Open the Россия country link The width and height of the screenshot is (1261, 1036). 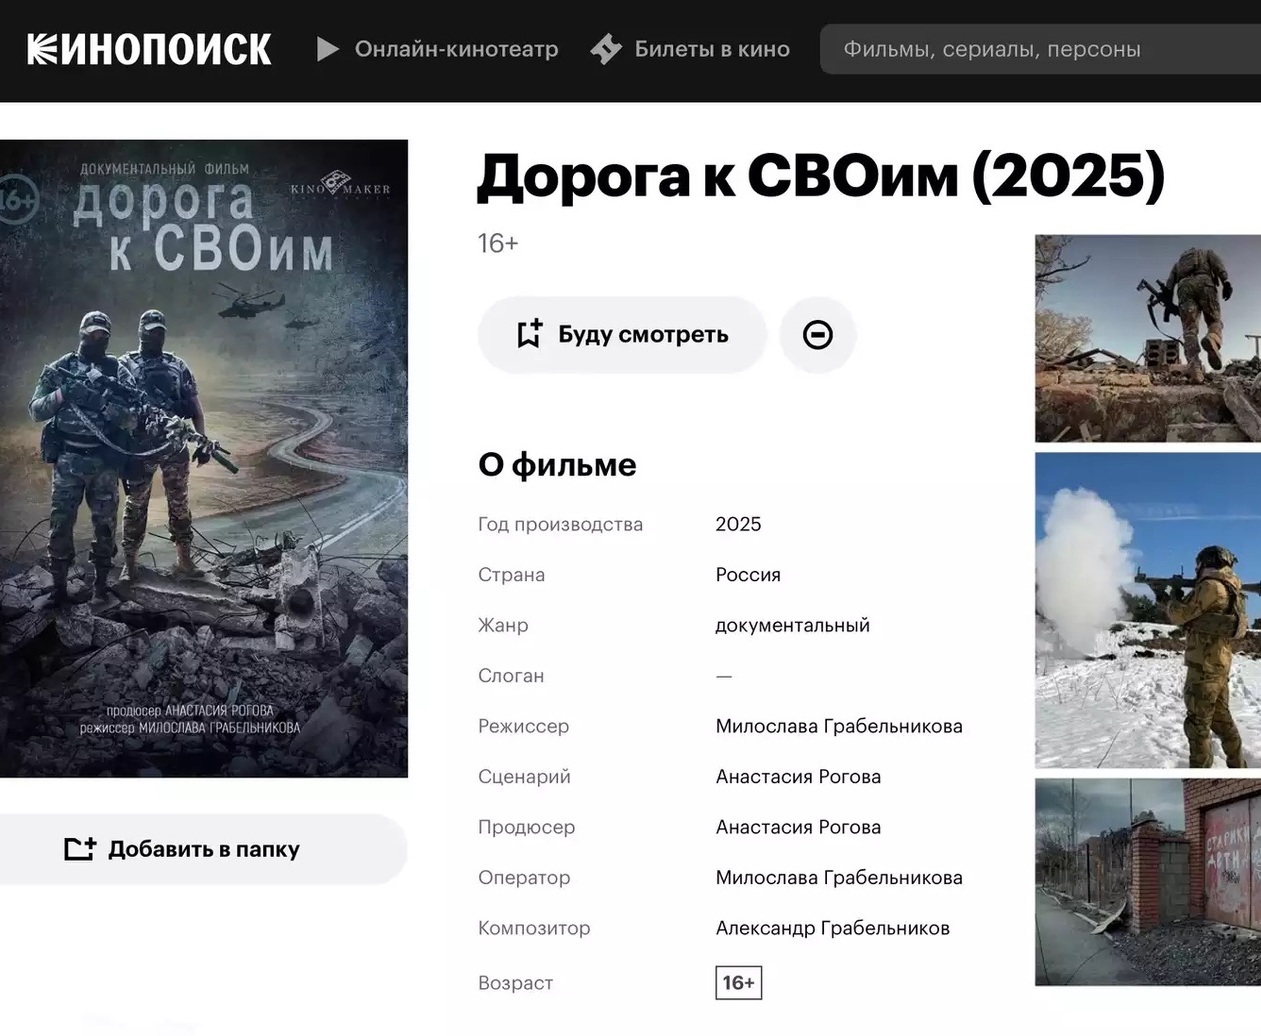748,575
